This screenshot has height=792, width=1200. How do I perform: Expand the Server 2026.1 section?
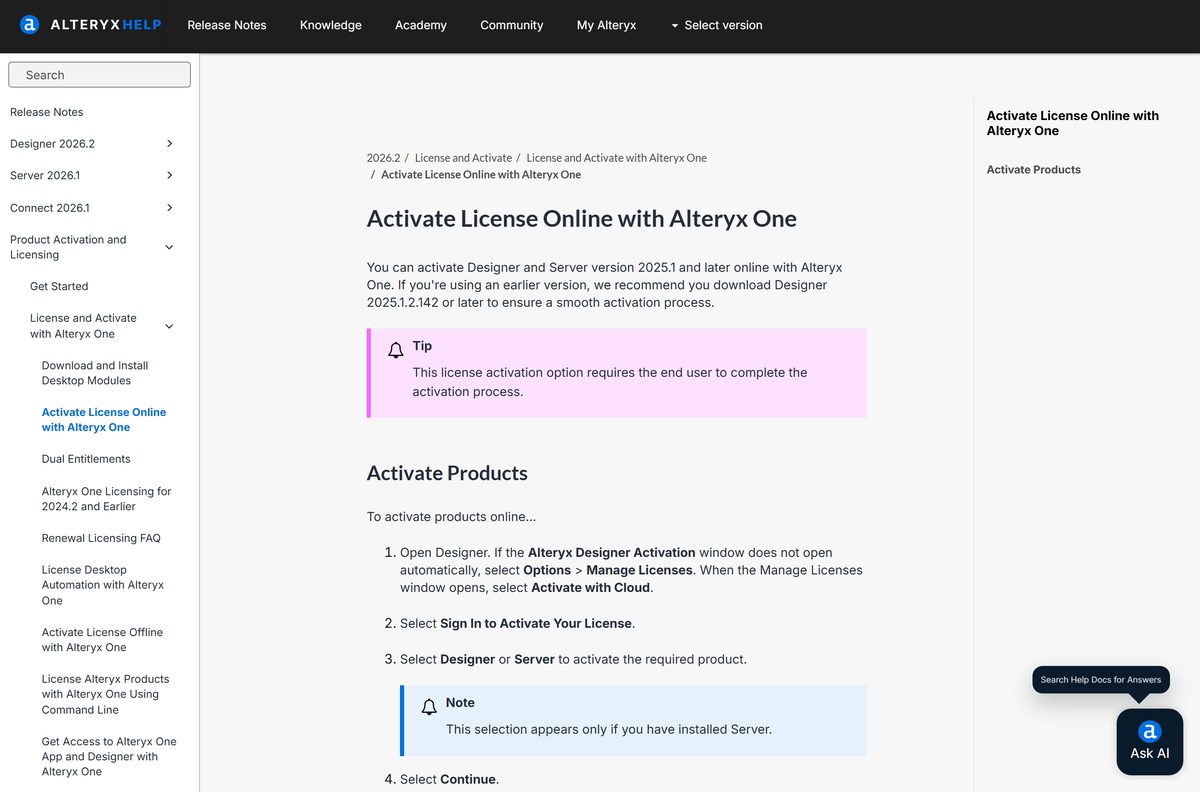pos(169,176)
